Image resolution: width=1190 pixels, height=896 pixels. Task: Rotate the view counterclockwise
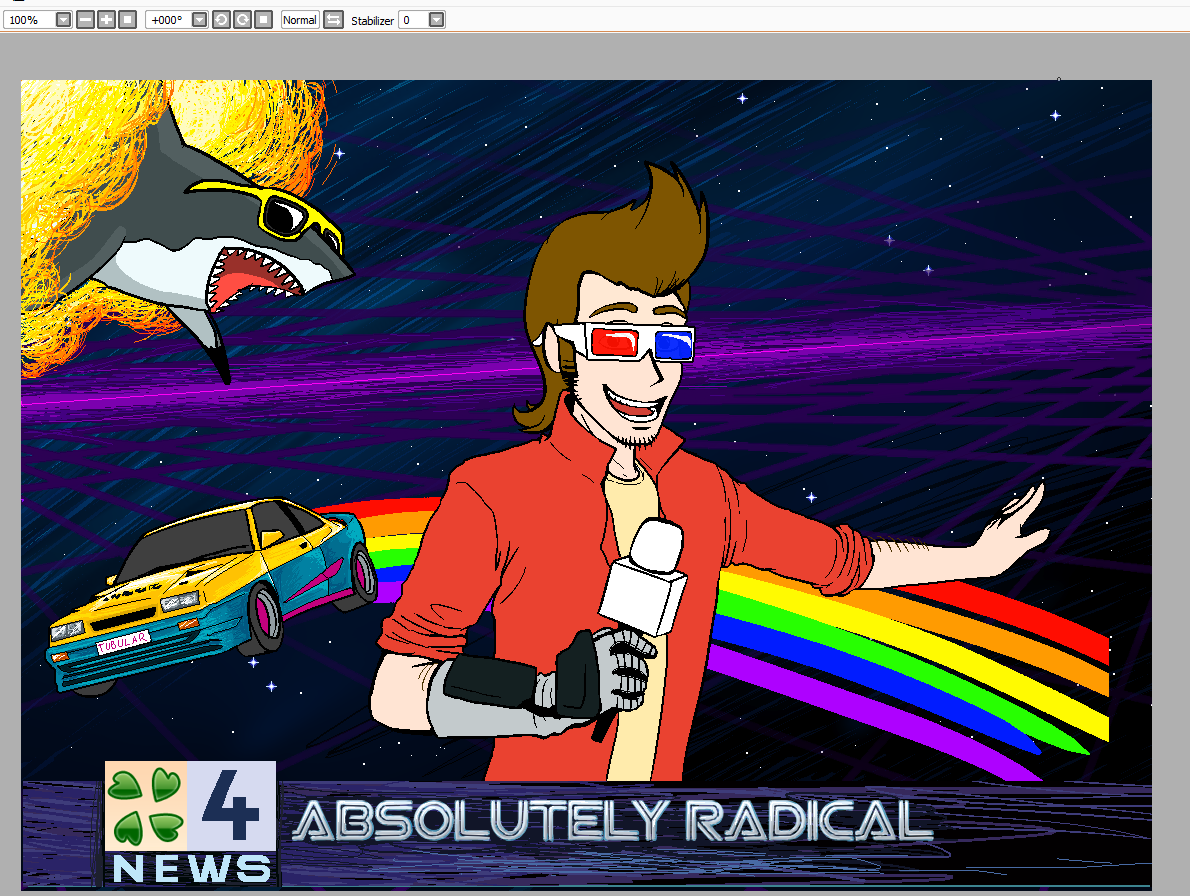(222, 20)
